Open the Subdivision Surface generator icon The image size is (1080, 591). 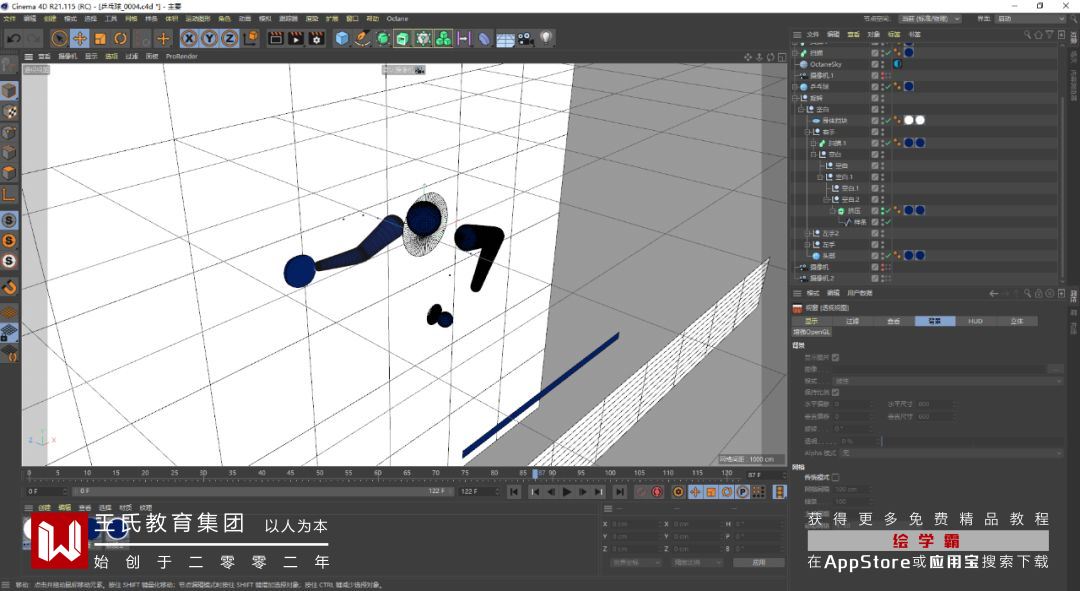(383, 39)
